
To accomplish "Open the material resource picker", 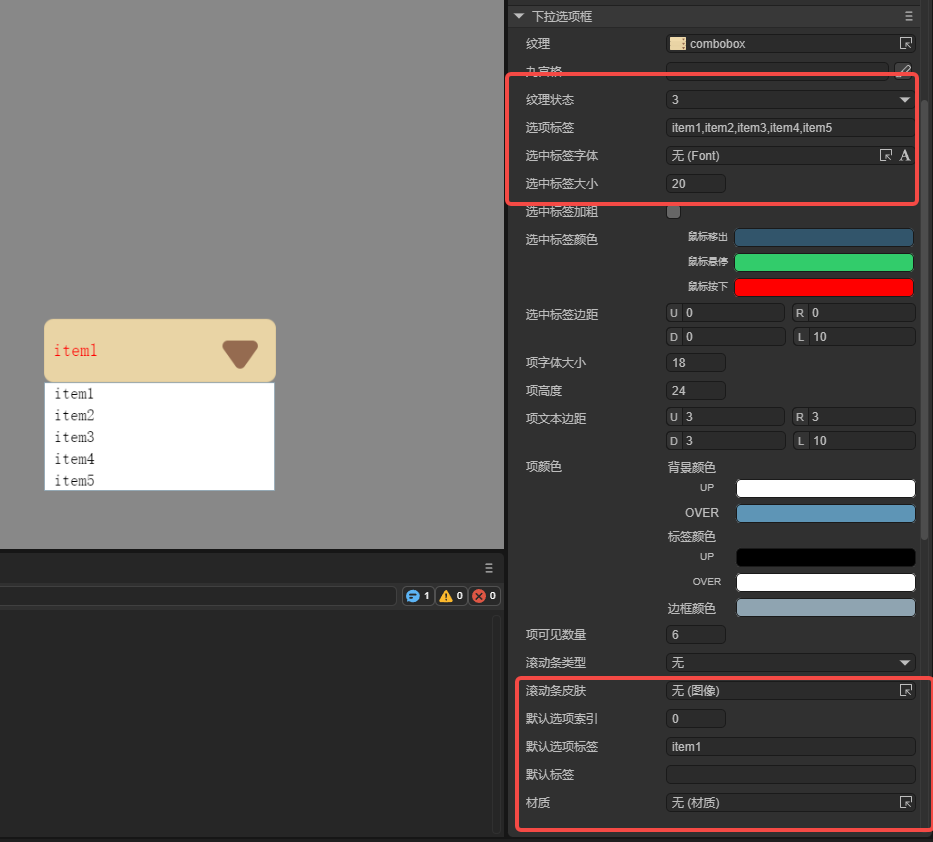I will coord(905,802).
